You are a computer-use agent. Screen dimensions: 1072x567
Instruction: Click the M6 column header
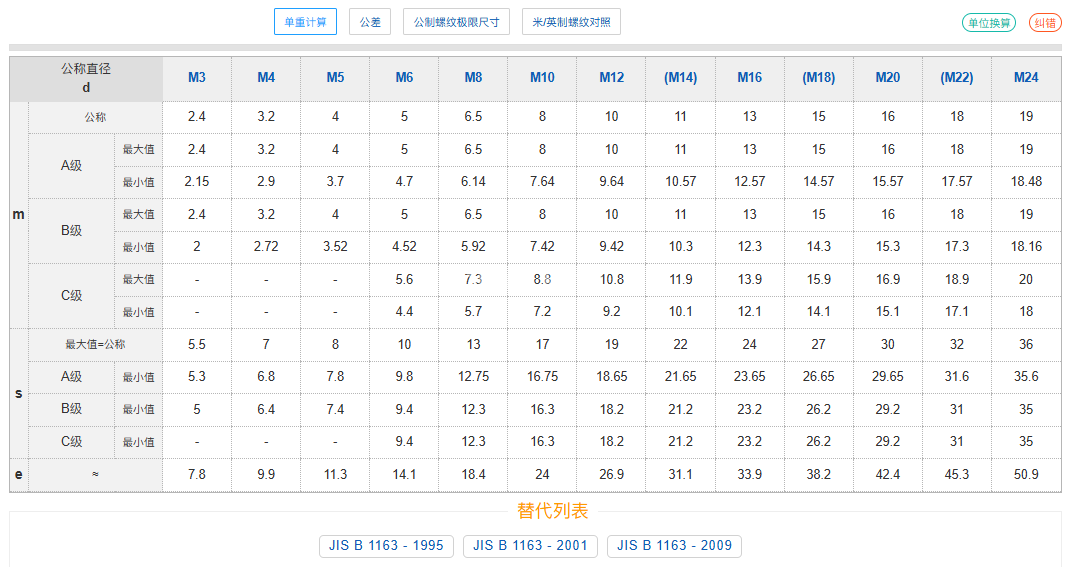pyautogui.click(x=404, y=78)
